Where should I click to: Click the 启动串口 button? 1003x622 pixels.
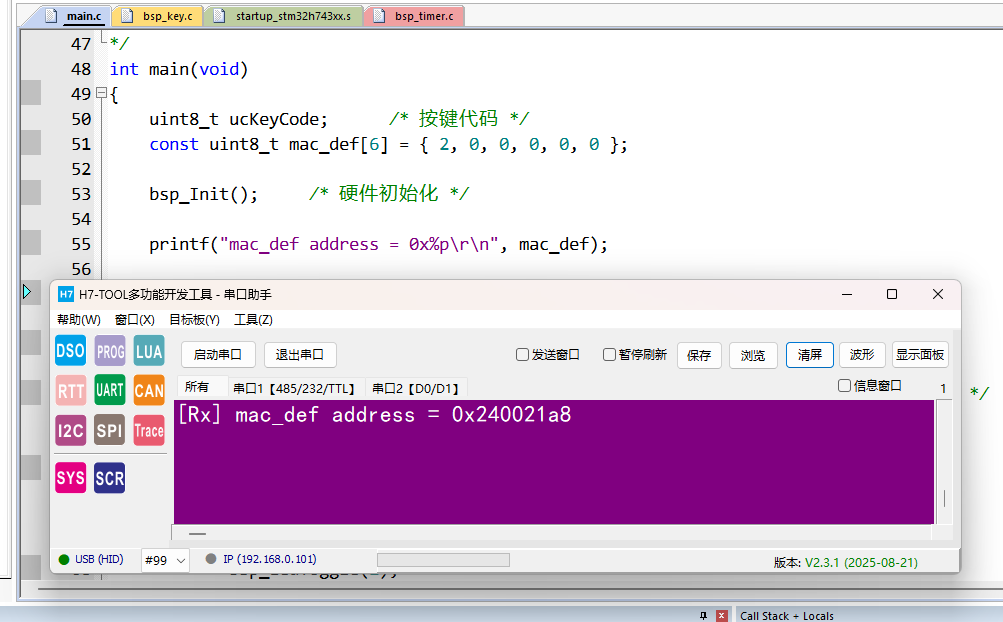click(x=218, y=355)
